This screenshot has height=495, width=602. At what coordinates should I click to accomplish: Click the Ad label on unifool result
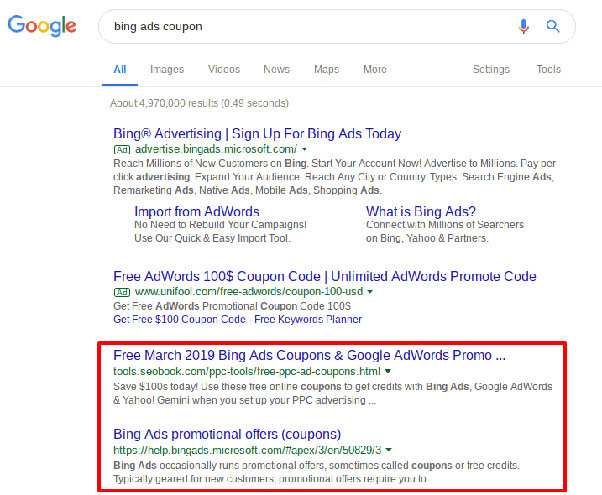tap(122, 292)
